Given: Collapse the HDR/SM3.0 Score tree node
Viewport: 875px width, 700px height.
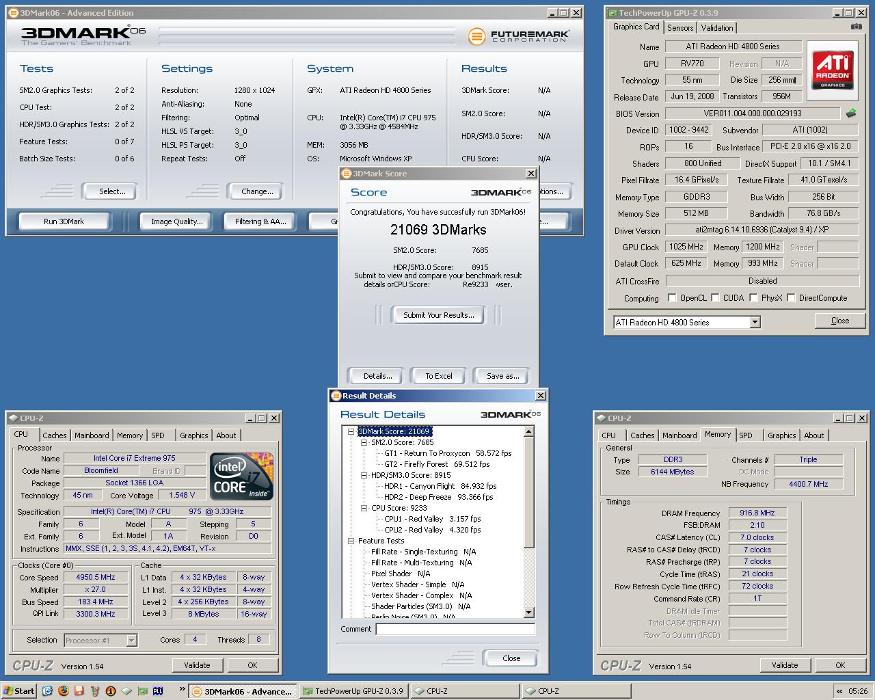Looking at the screenshot, I should (364, 475).
